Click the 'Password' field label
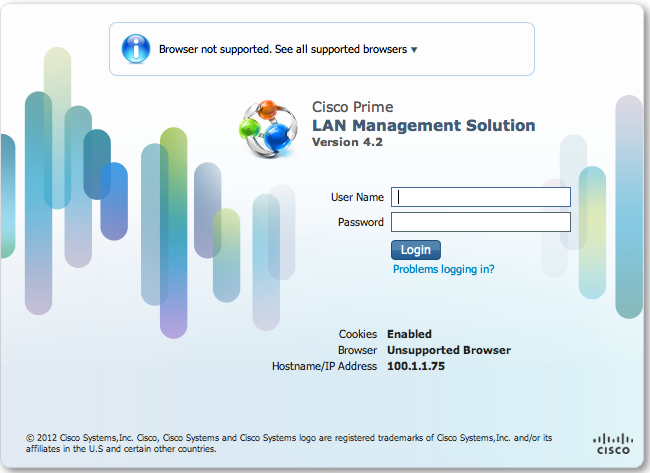The width and height of the screenshot is (650, 473). click(x=361, y=222)
